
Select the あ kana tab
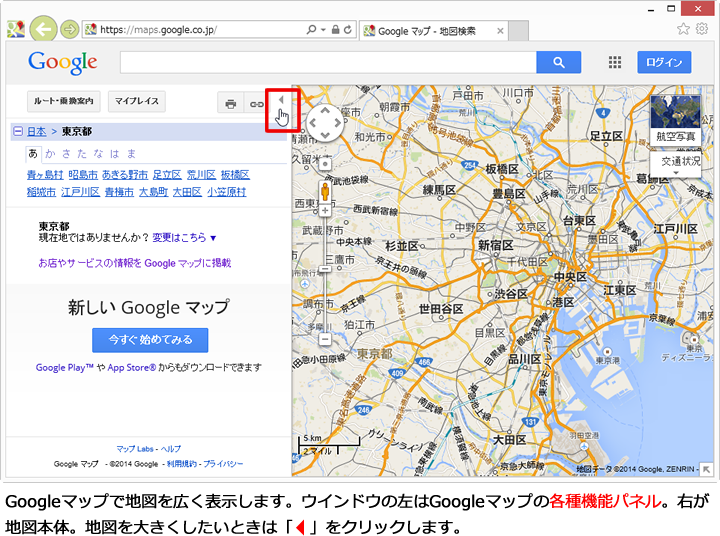click(33, 153)
